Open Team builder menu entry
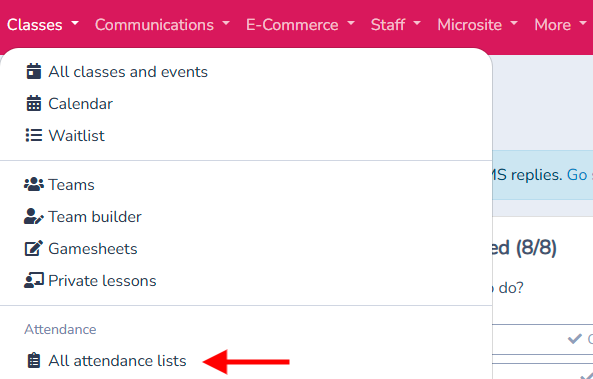 pyautogui.click(x=95, y=217)
